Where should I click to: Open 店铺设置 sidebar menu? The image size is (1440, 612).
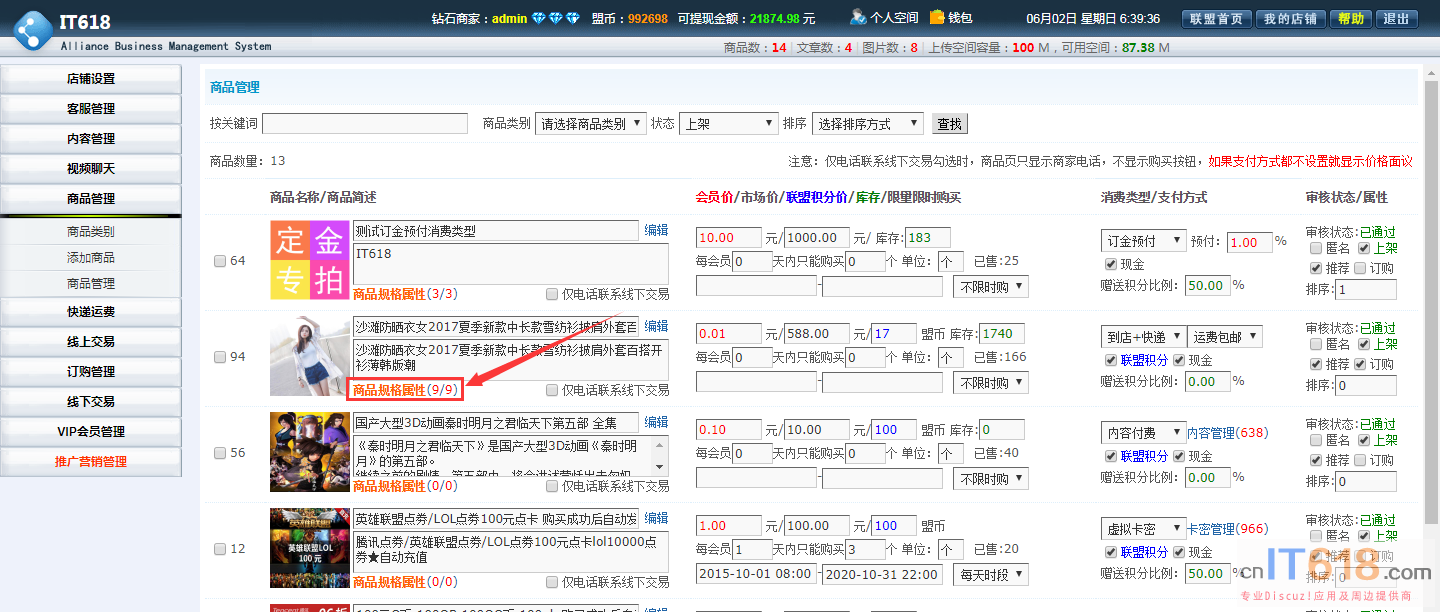click(91, 79)
